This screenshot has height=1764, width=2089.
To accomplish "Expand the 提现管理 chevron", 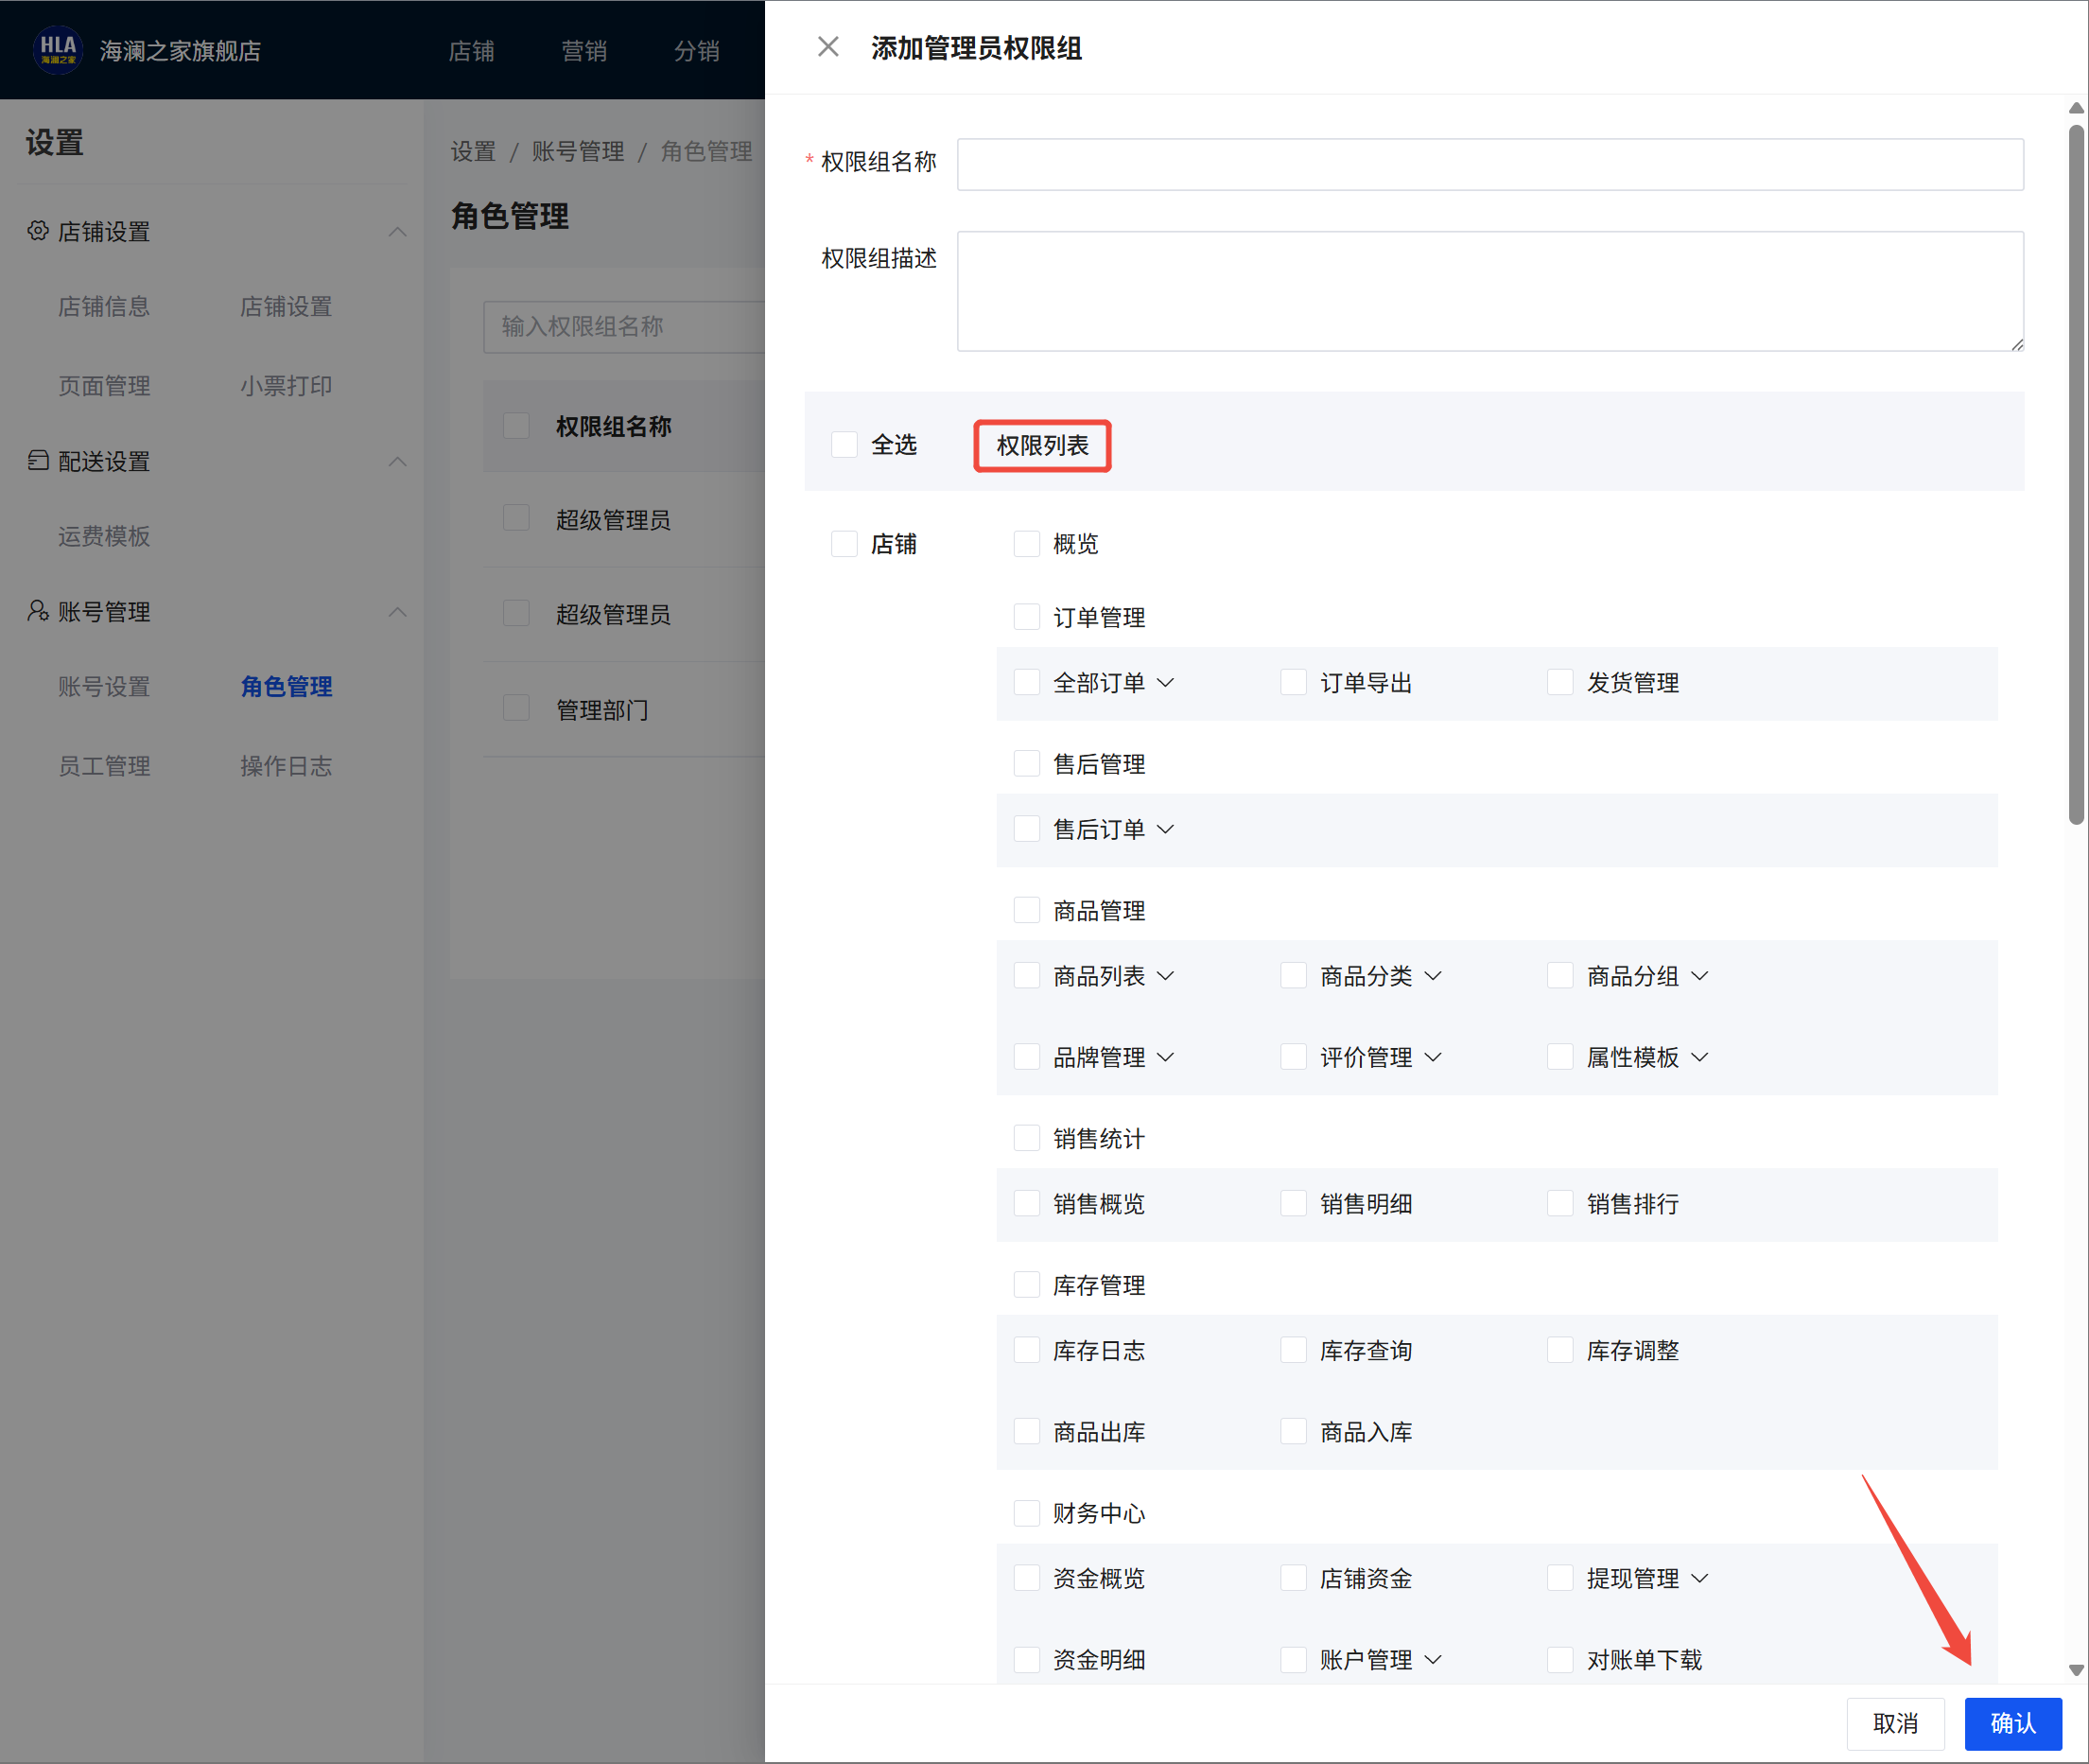I will click(x=1700, y=1579).
